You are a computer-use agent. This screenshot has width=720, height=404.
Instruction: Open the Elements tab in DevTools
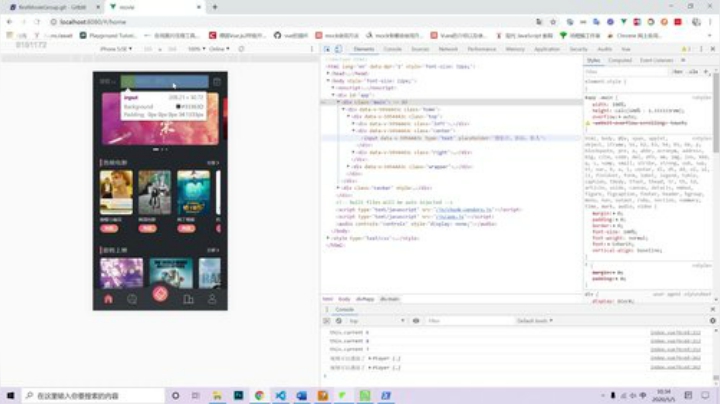pyautogui.click(x=364, y=49)
